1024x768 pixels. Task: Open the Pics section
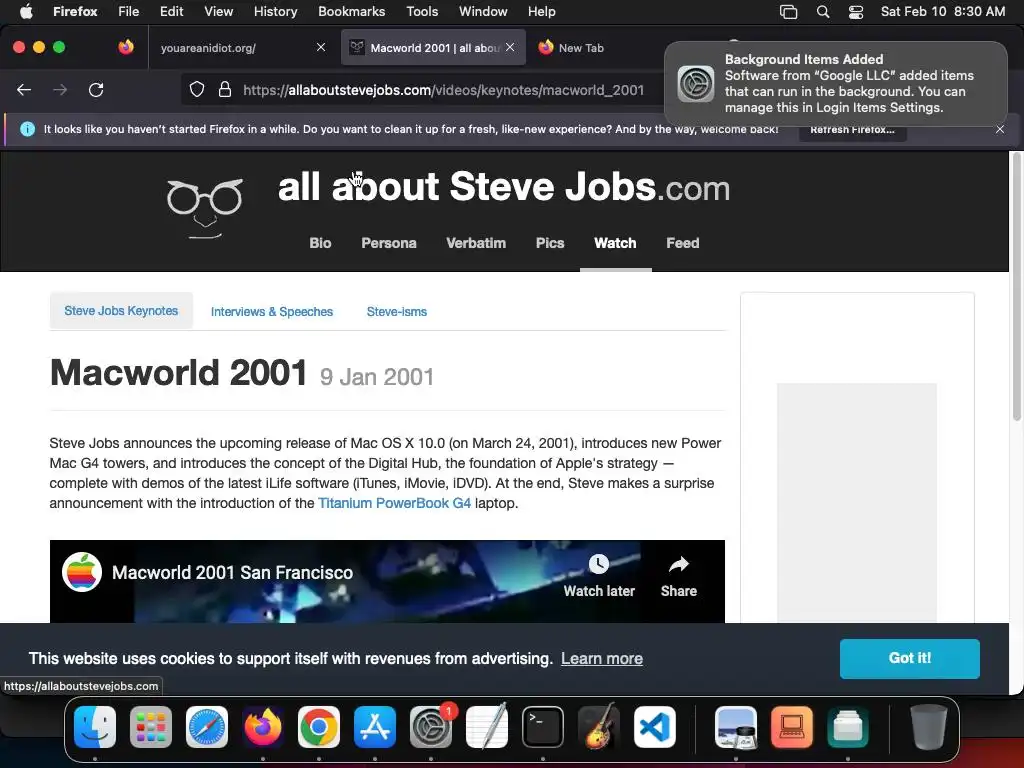pos(550,243)
